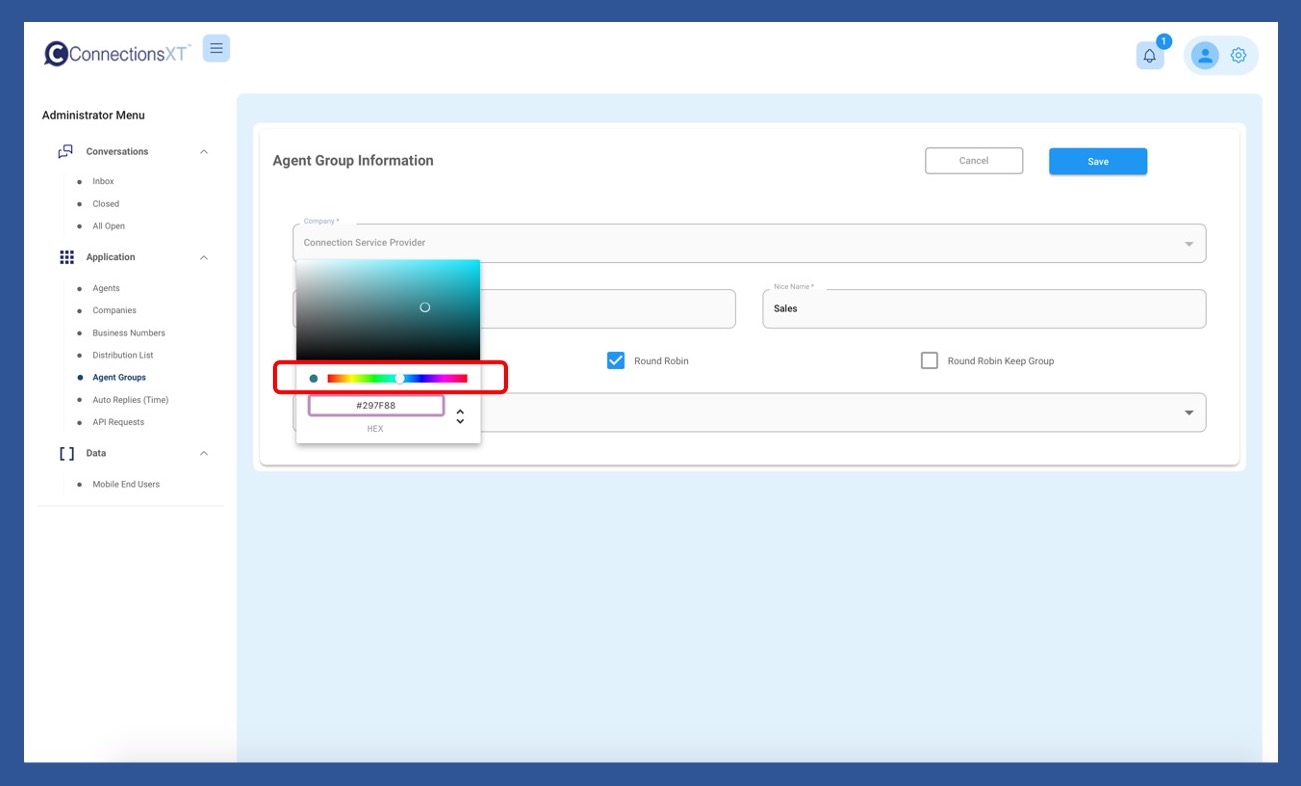This screenshot has width=1301, height=786.
Task: Open the settings gear icon
Action: [1238, 56]
